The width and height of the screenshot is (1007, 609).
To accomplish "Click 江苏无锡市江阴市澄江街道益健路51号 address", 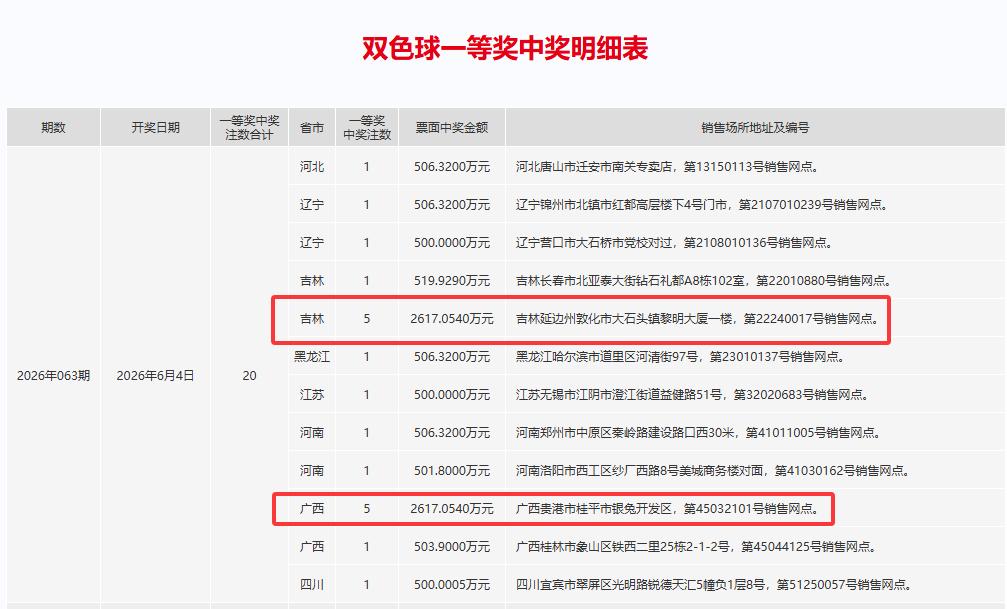I will coord(692,394).
